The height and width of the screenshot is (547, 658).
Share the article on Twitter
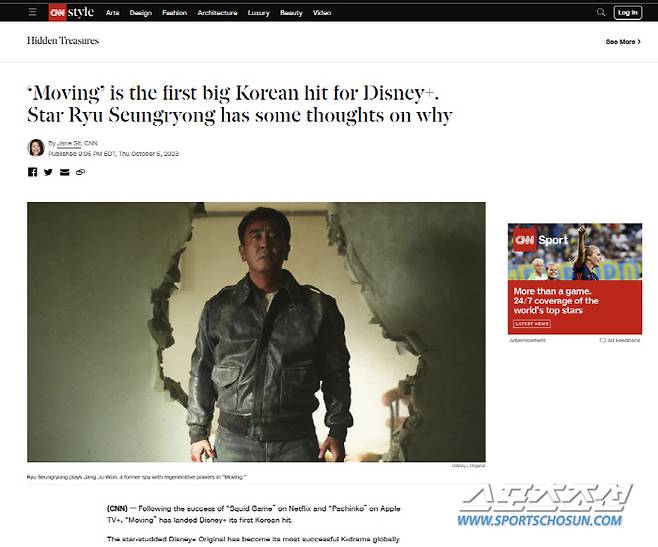[x=48, y=172]
